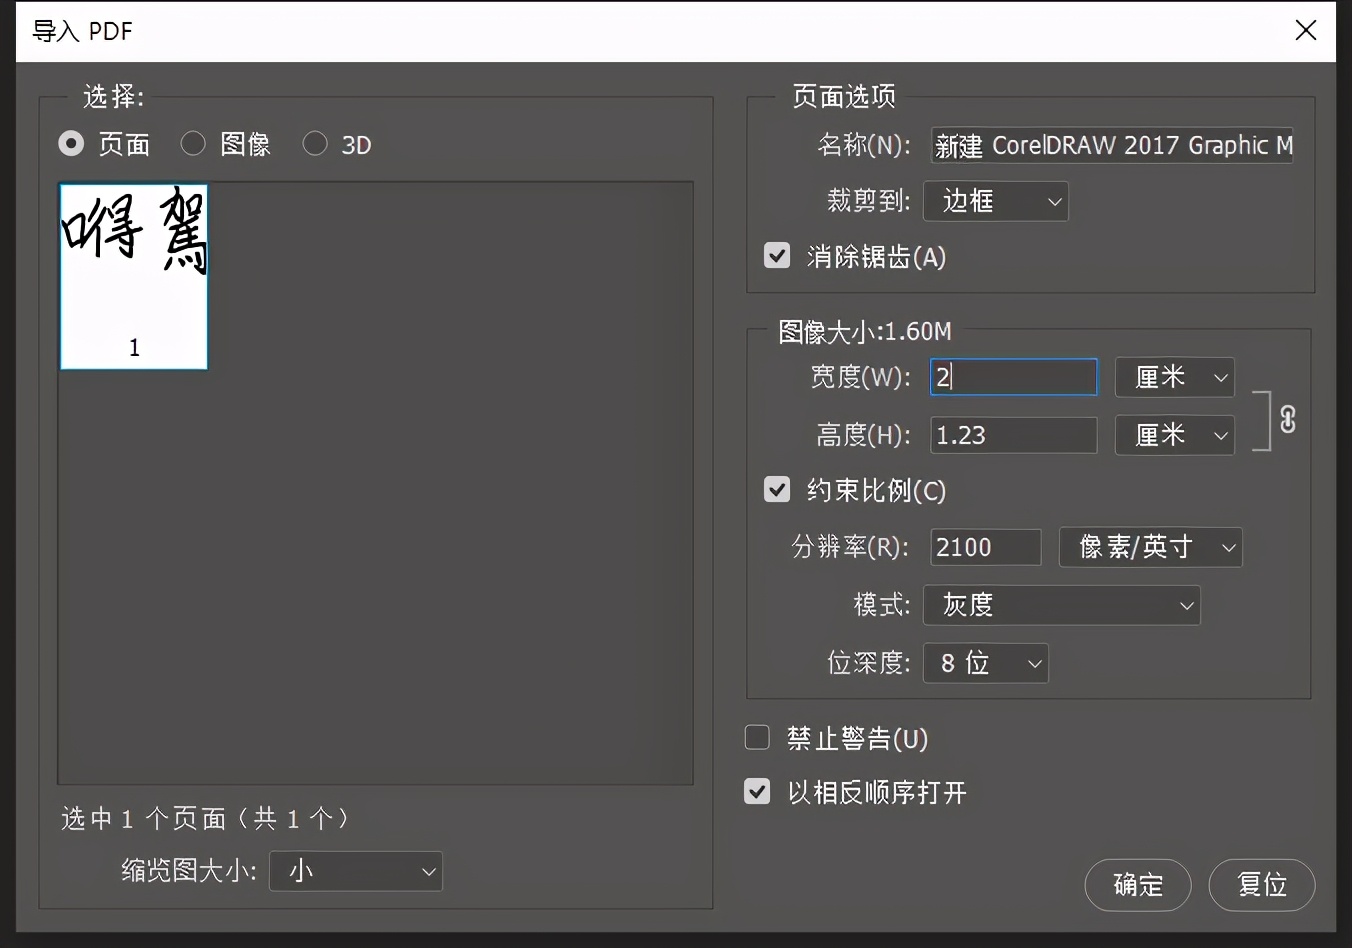Click the 复位 button
Image resolution: width=1352 pixels, height=948 pixels.
click(x=1262, y=885)
